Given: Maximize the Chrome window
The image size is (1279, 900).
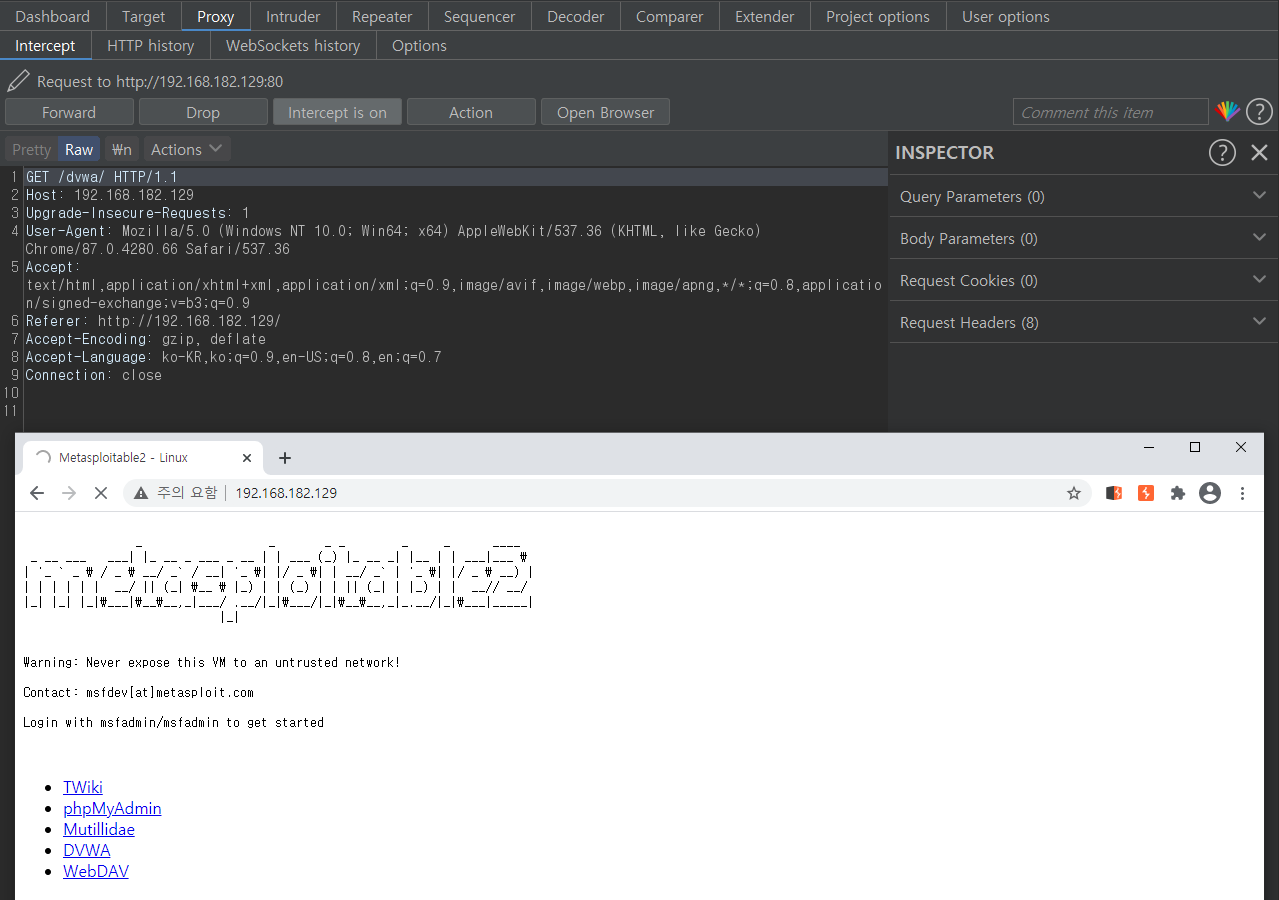Looking at the screenshot, I should [1195, 447].
